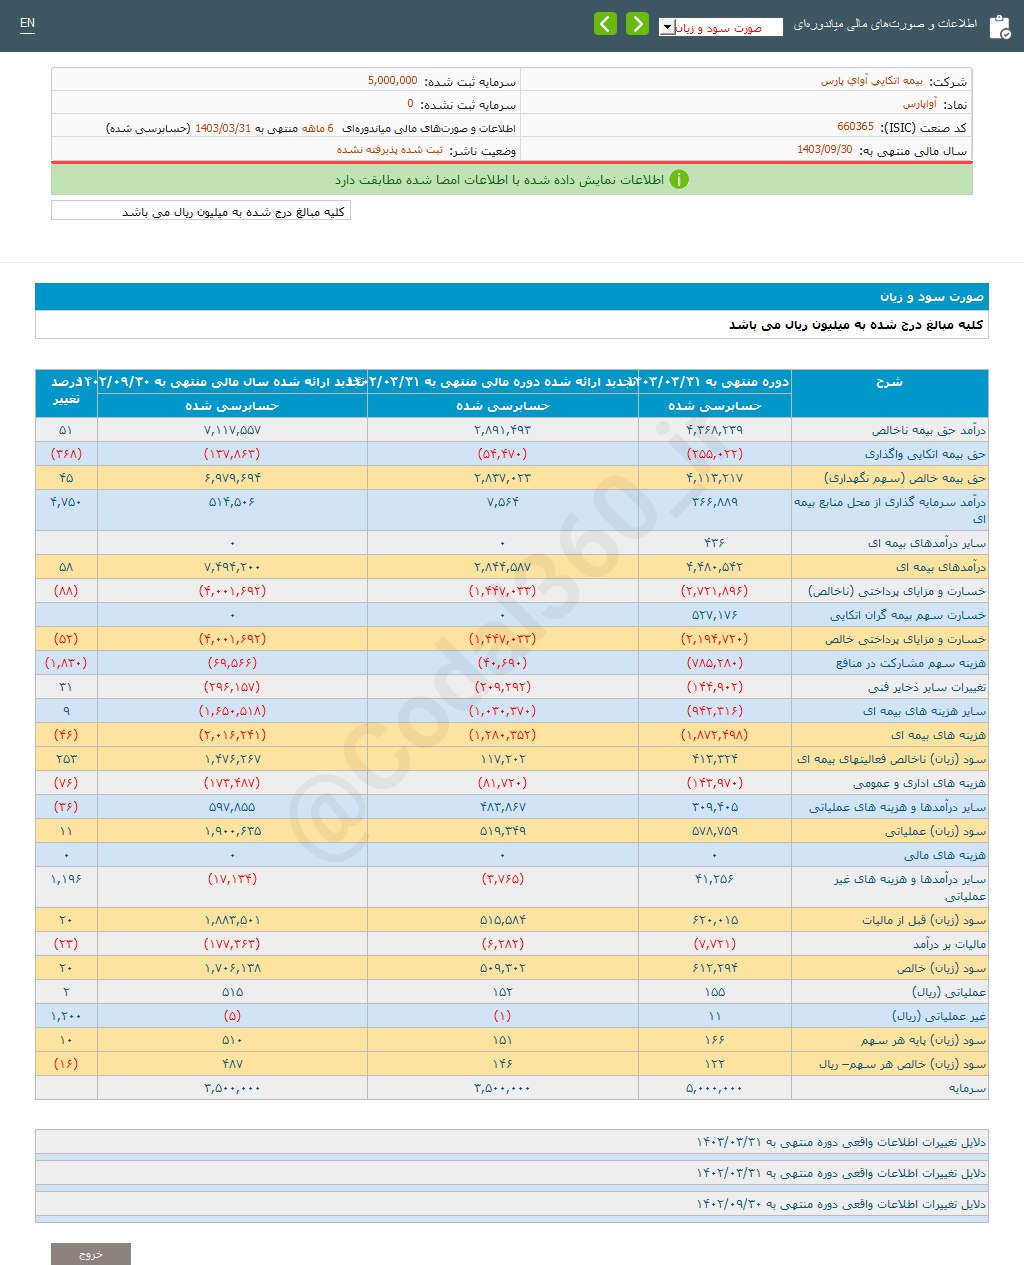Image resolution: width=1024 pixels, height=1265 pixels.
Task: Switch language using the EN link
Action: point(27,22)
